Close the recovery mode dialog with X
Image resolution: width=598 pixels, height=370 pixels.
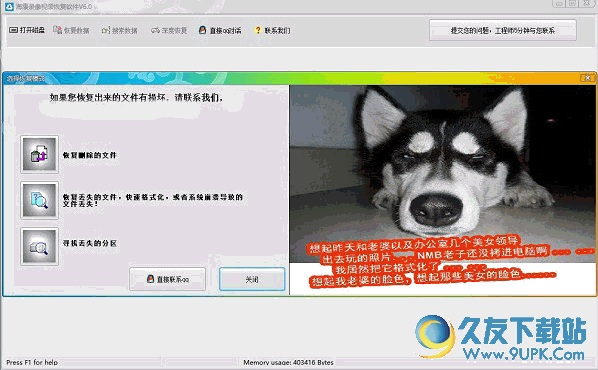pyautogui.click(x=588, y=78)
